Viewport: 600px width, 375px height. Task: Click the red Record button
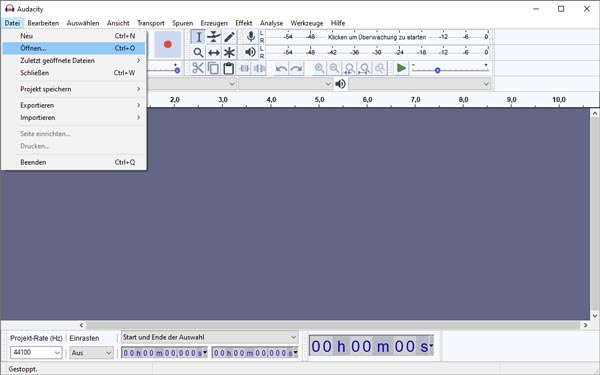pyautogui.click(x=168, y=44)
